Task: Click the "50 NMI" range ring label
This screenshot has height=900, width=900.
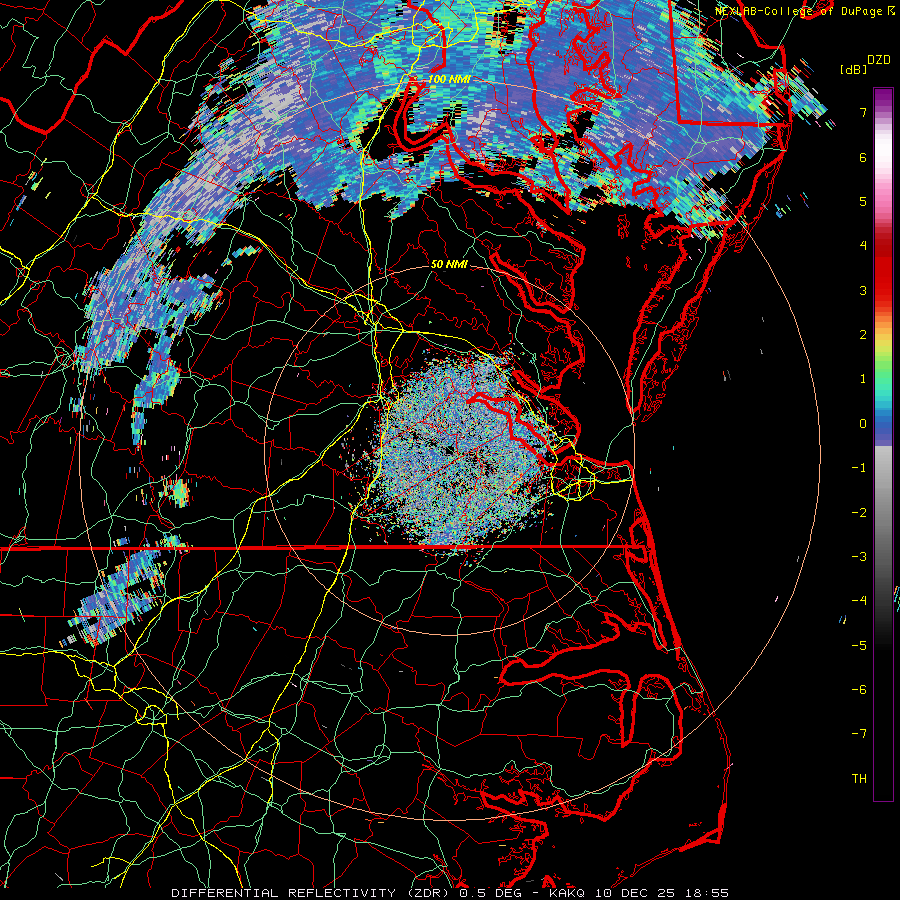Action: [x=449, y=264]
